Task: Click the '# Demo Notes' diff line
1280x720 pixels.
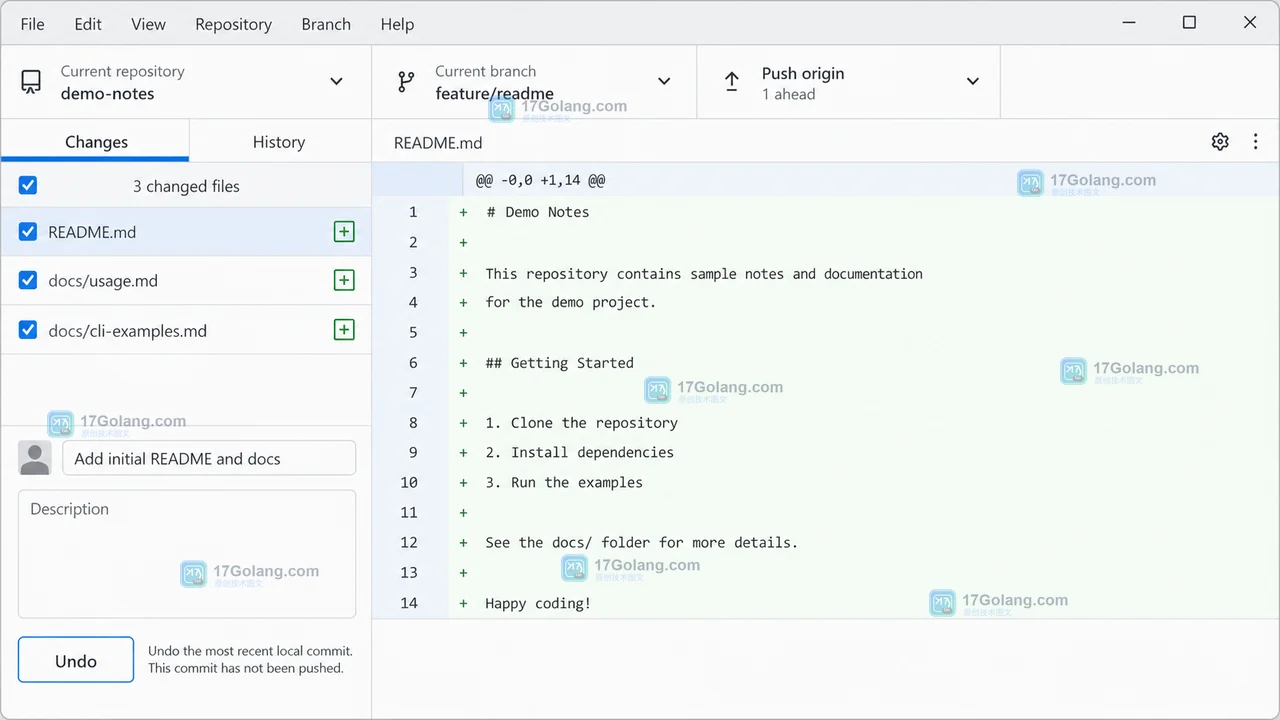Action: [538, 212]
